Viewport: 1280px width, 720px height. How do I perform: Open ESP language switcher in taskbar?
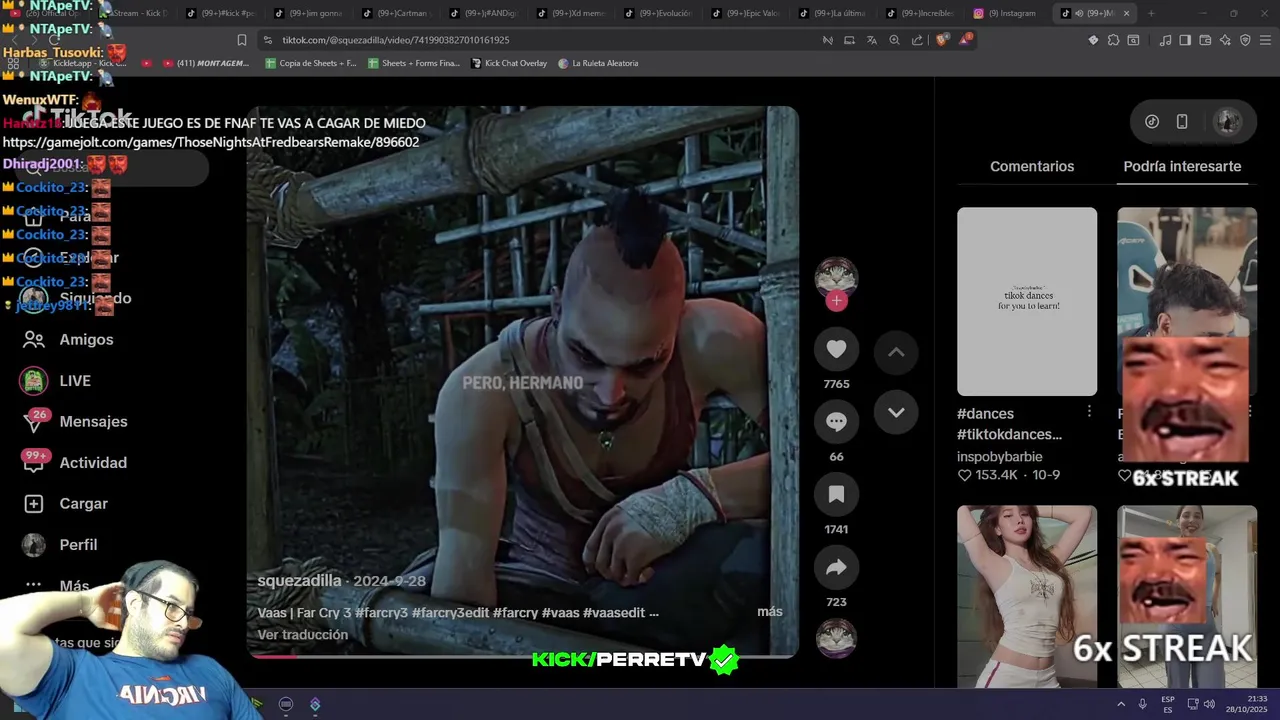coord(1168,704)
